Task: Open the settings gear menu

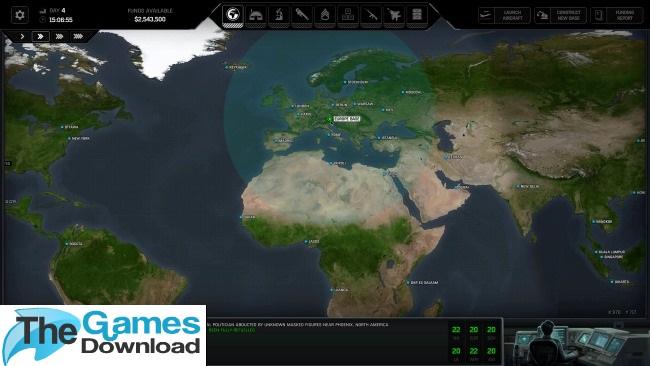Action: coord(19,15)
